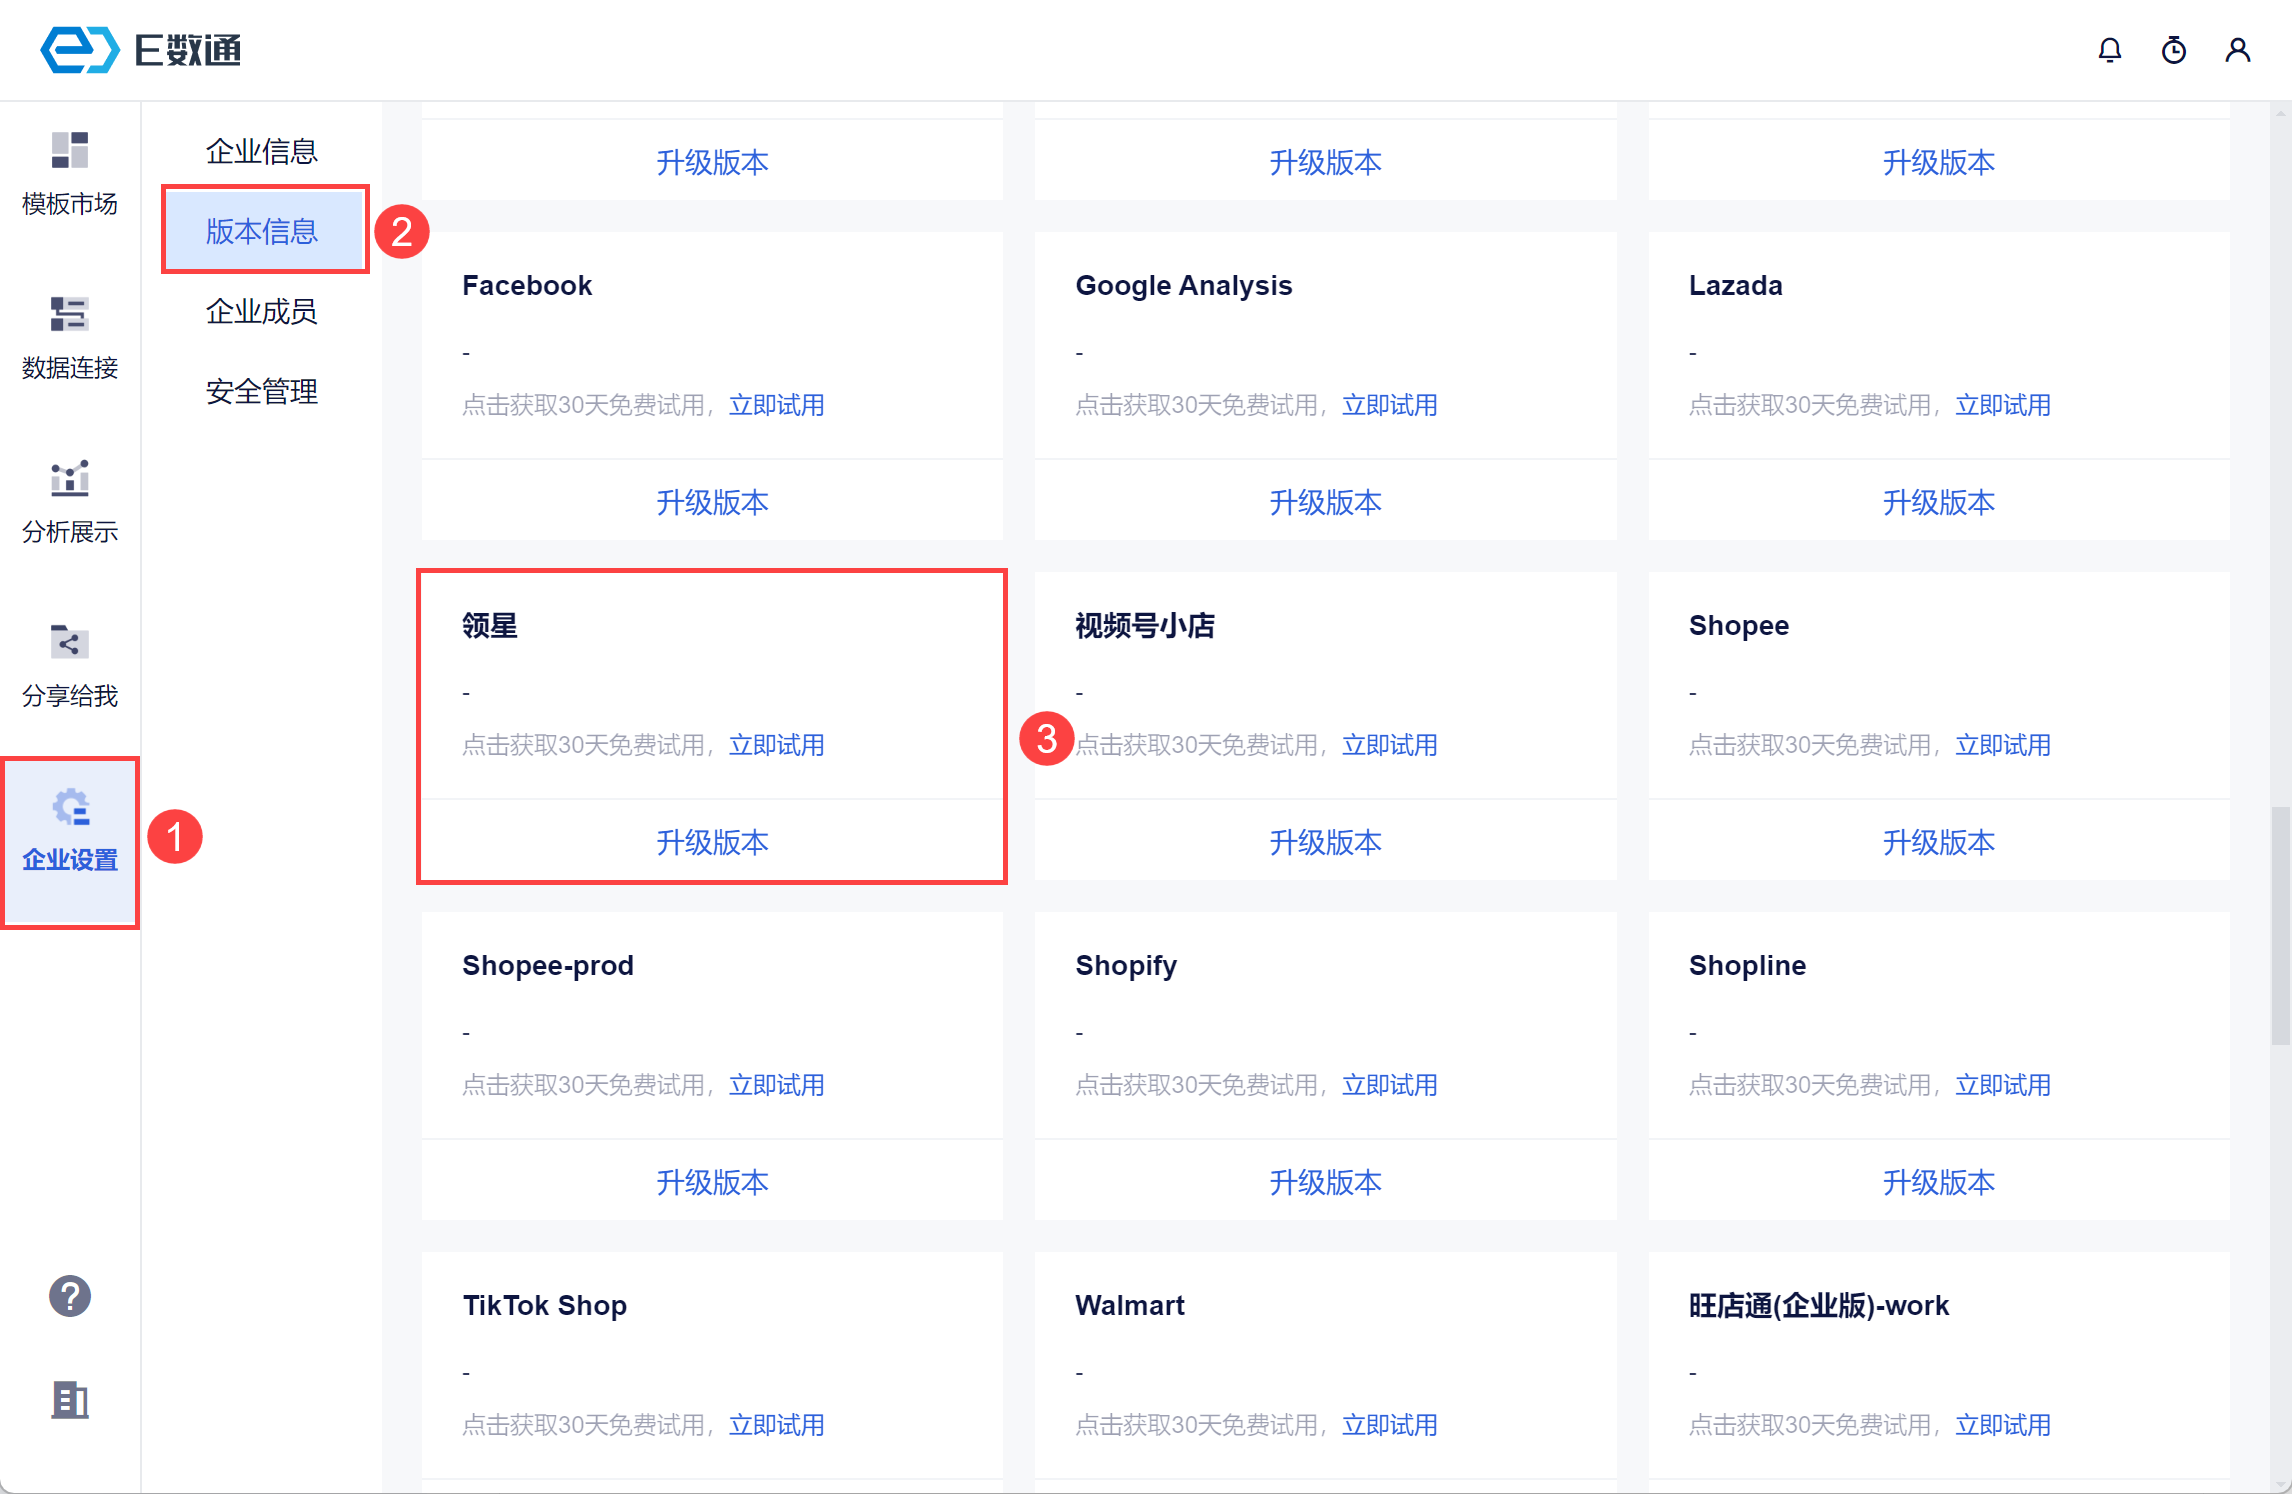This screenshot has height=1494, width=2292.
Task: Open 企业成员 menu item
Action: click(x=261, y=311)
